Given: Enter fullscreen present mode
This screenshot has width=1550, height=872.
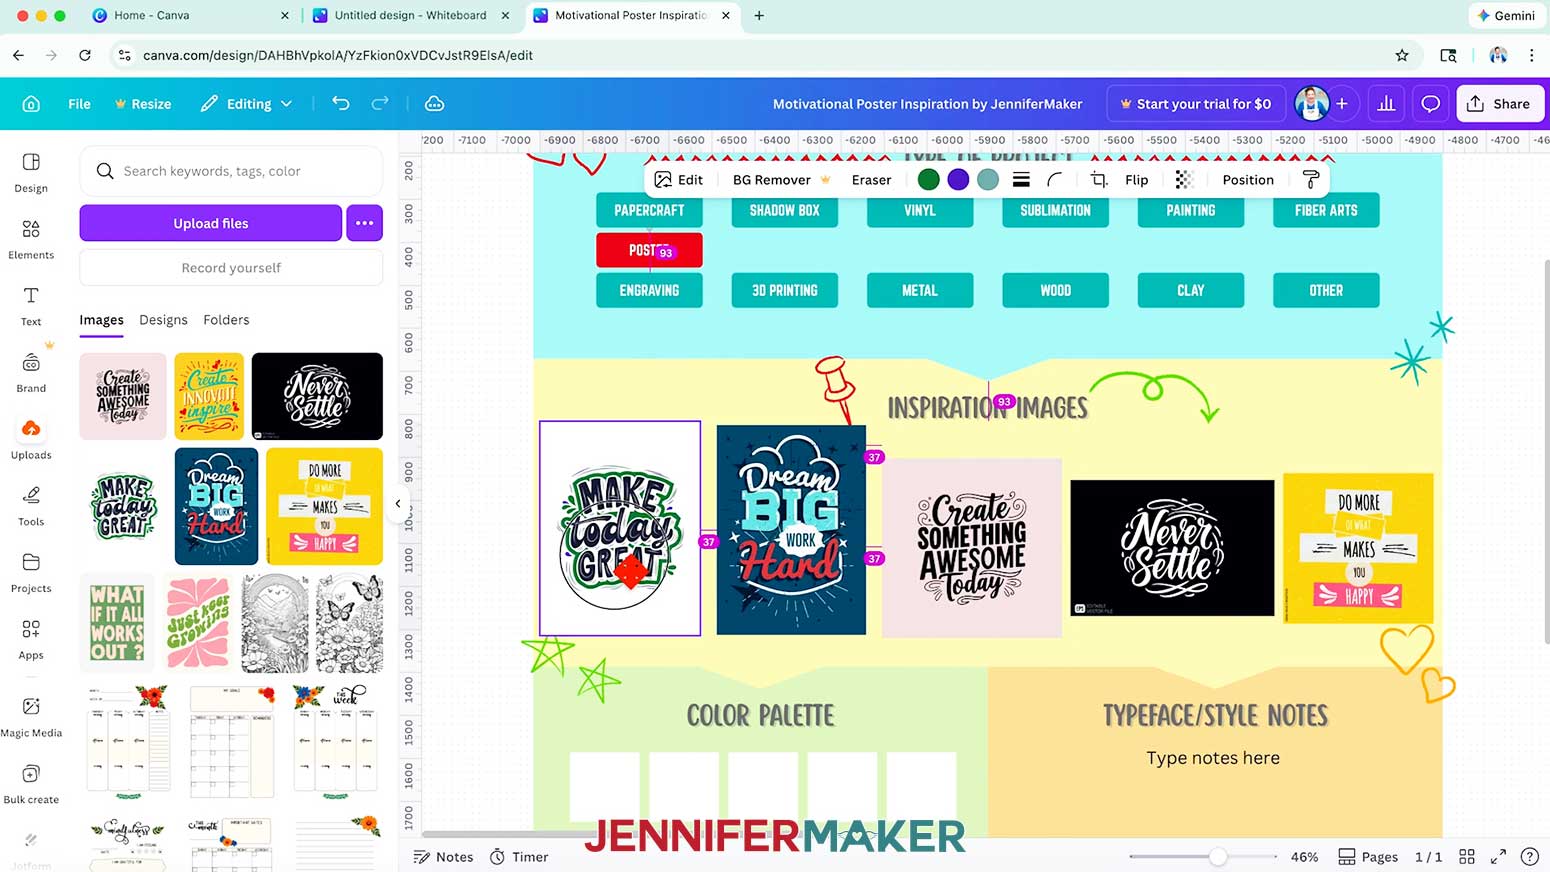Looking at the screenshot, I should click(1498, 857).
